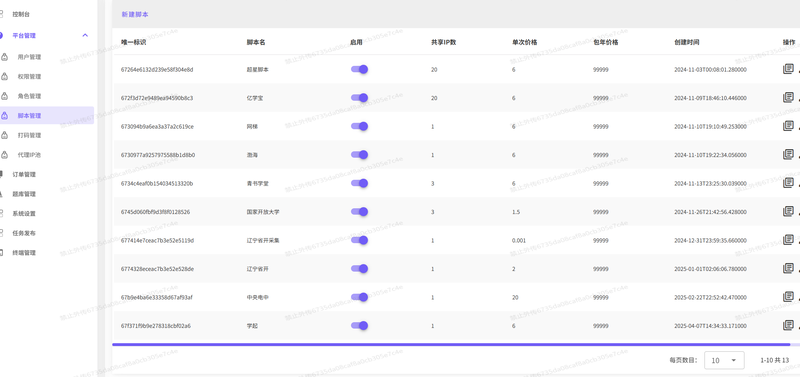Go to 控制台 in the sidebar

tap(21, 15)
